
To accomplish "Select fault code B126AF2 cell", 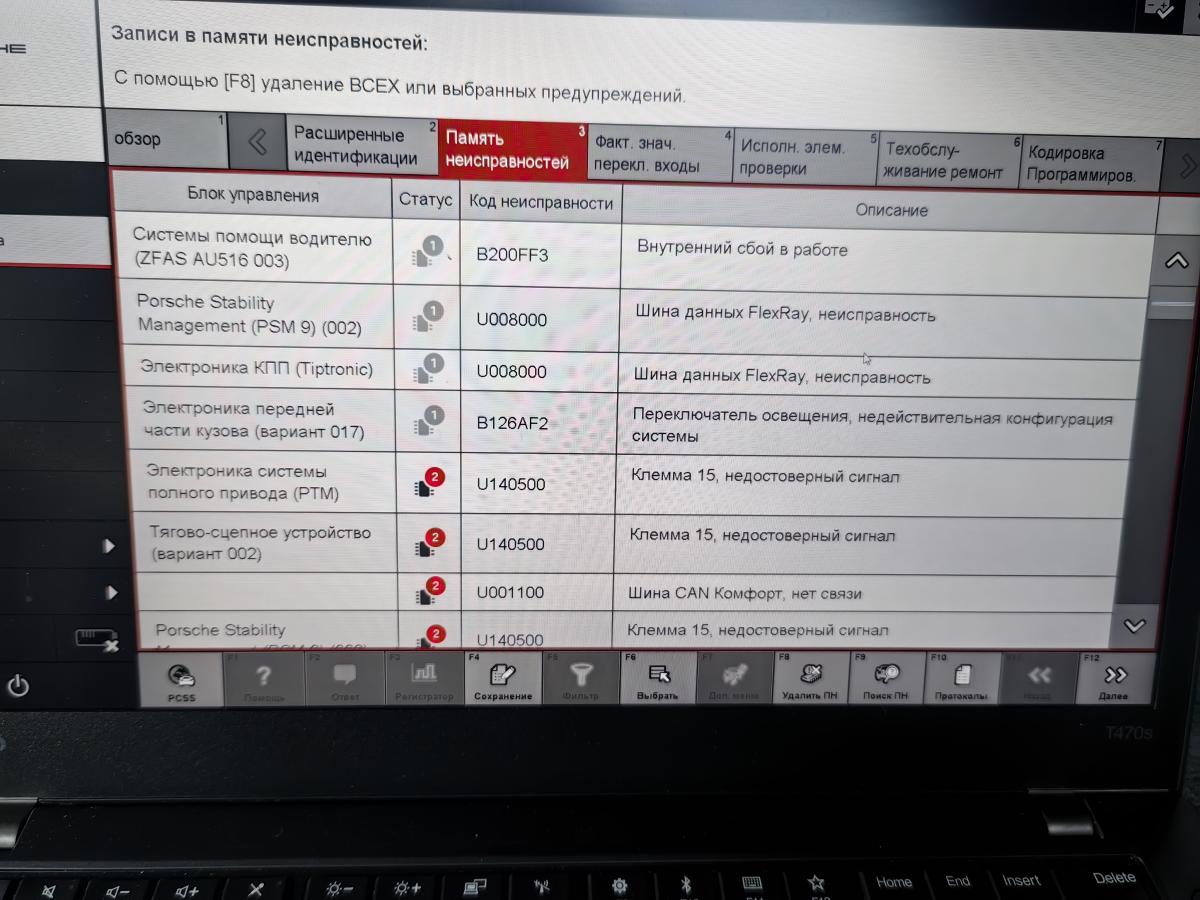I will (x=512, y=423).
